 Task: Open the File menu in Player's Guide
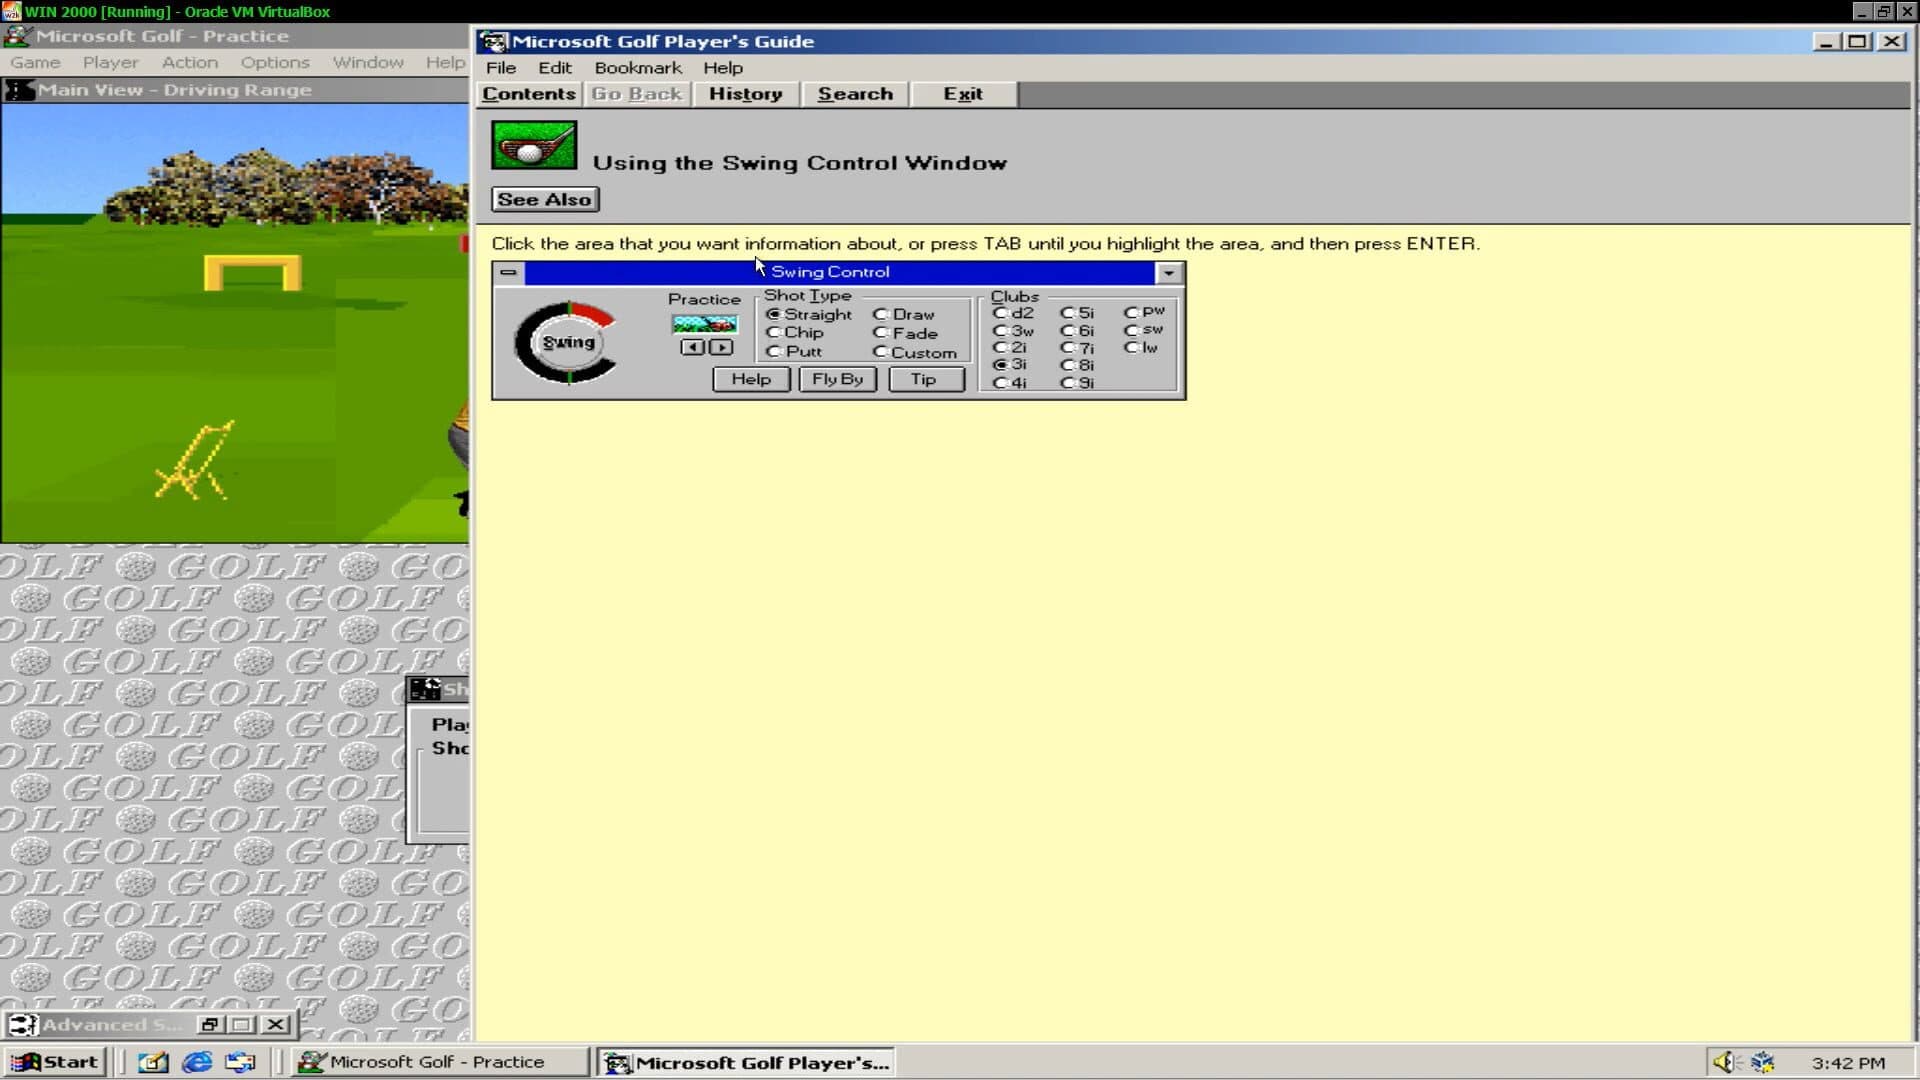(x=500, y=68)
